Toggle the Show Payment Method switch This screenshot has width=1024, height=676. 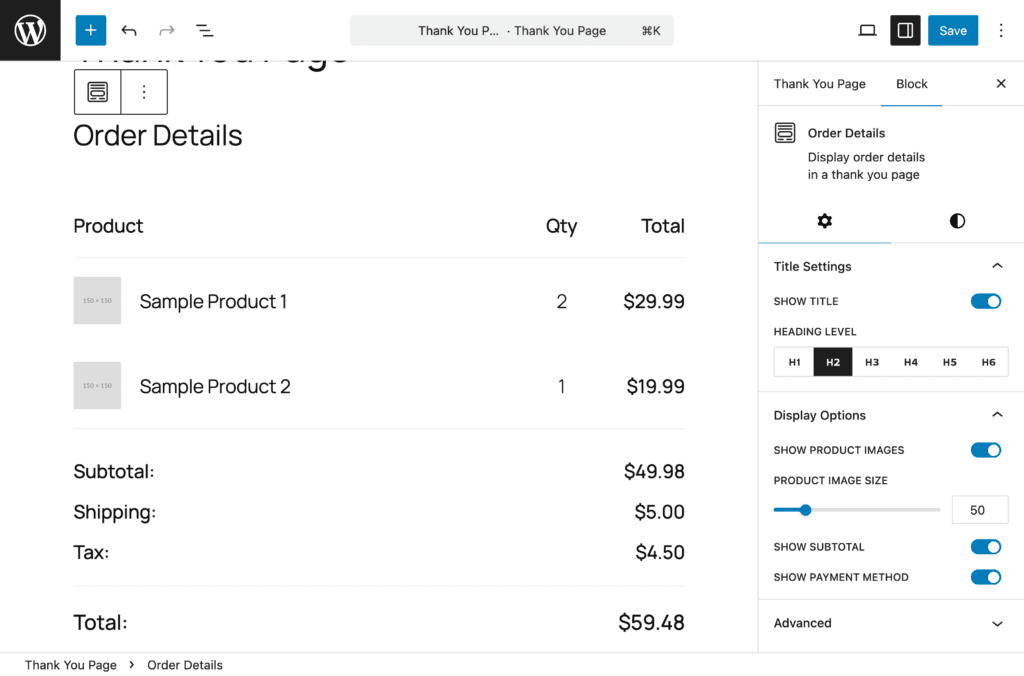click(985, 577)
